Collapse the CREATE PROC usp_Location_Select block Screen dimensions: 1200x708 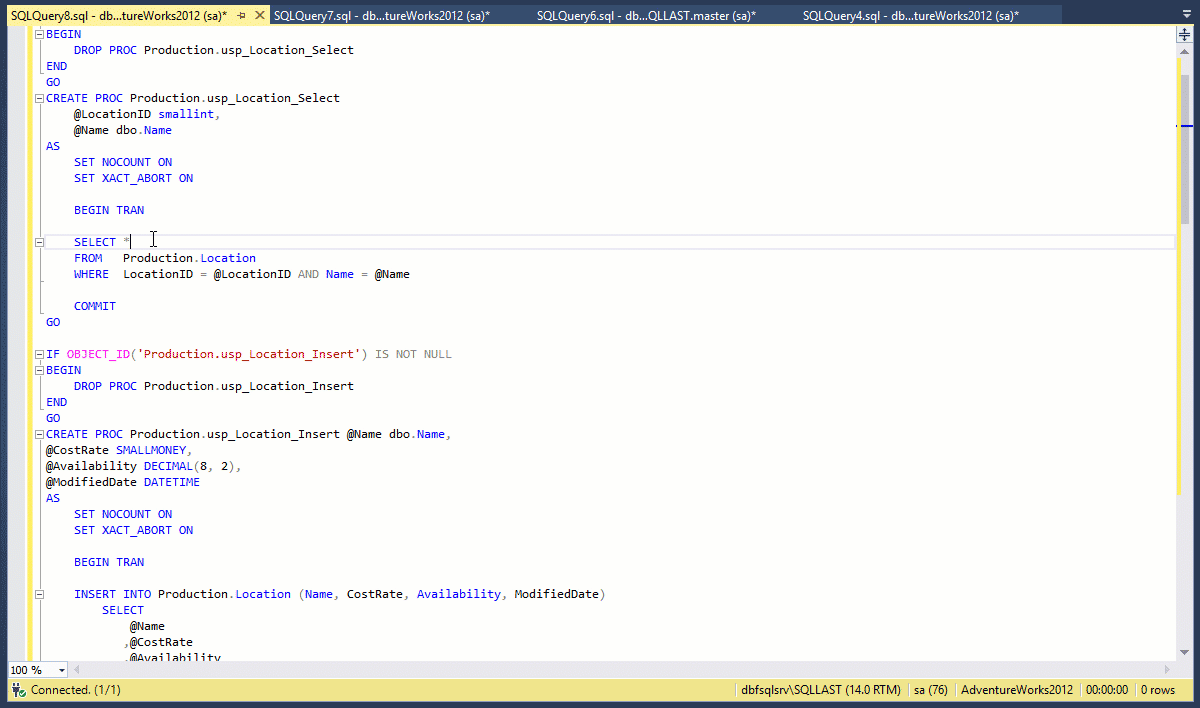pyautogui.click(x=39, y=98)
